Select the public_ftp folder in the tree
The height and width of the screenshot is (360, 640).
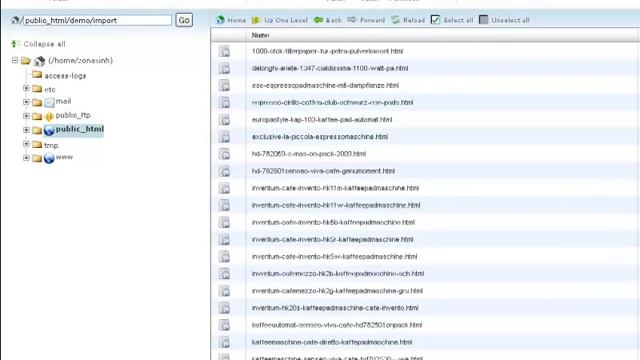tap(73, 116)
